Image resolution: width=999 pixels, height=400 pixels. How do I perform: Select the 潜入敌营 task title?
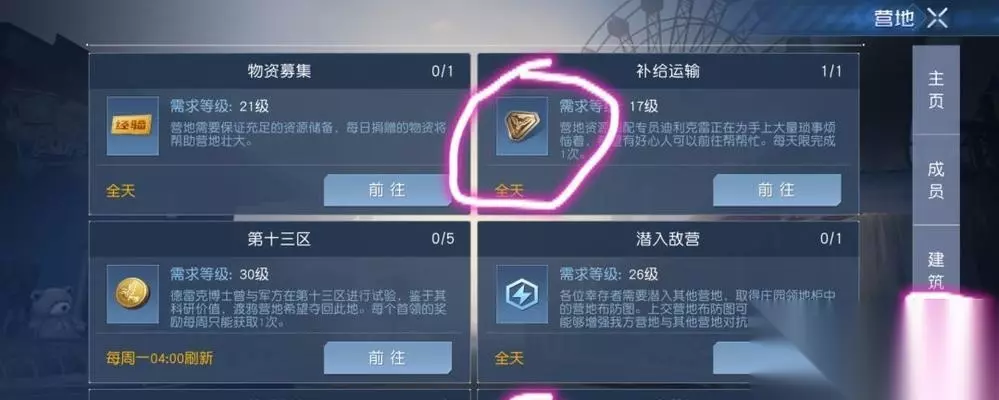click(x=668, y=239)
